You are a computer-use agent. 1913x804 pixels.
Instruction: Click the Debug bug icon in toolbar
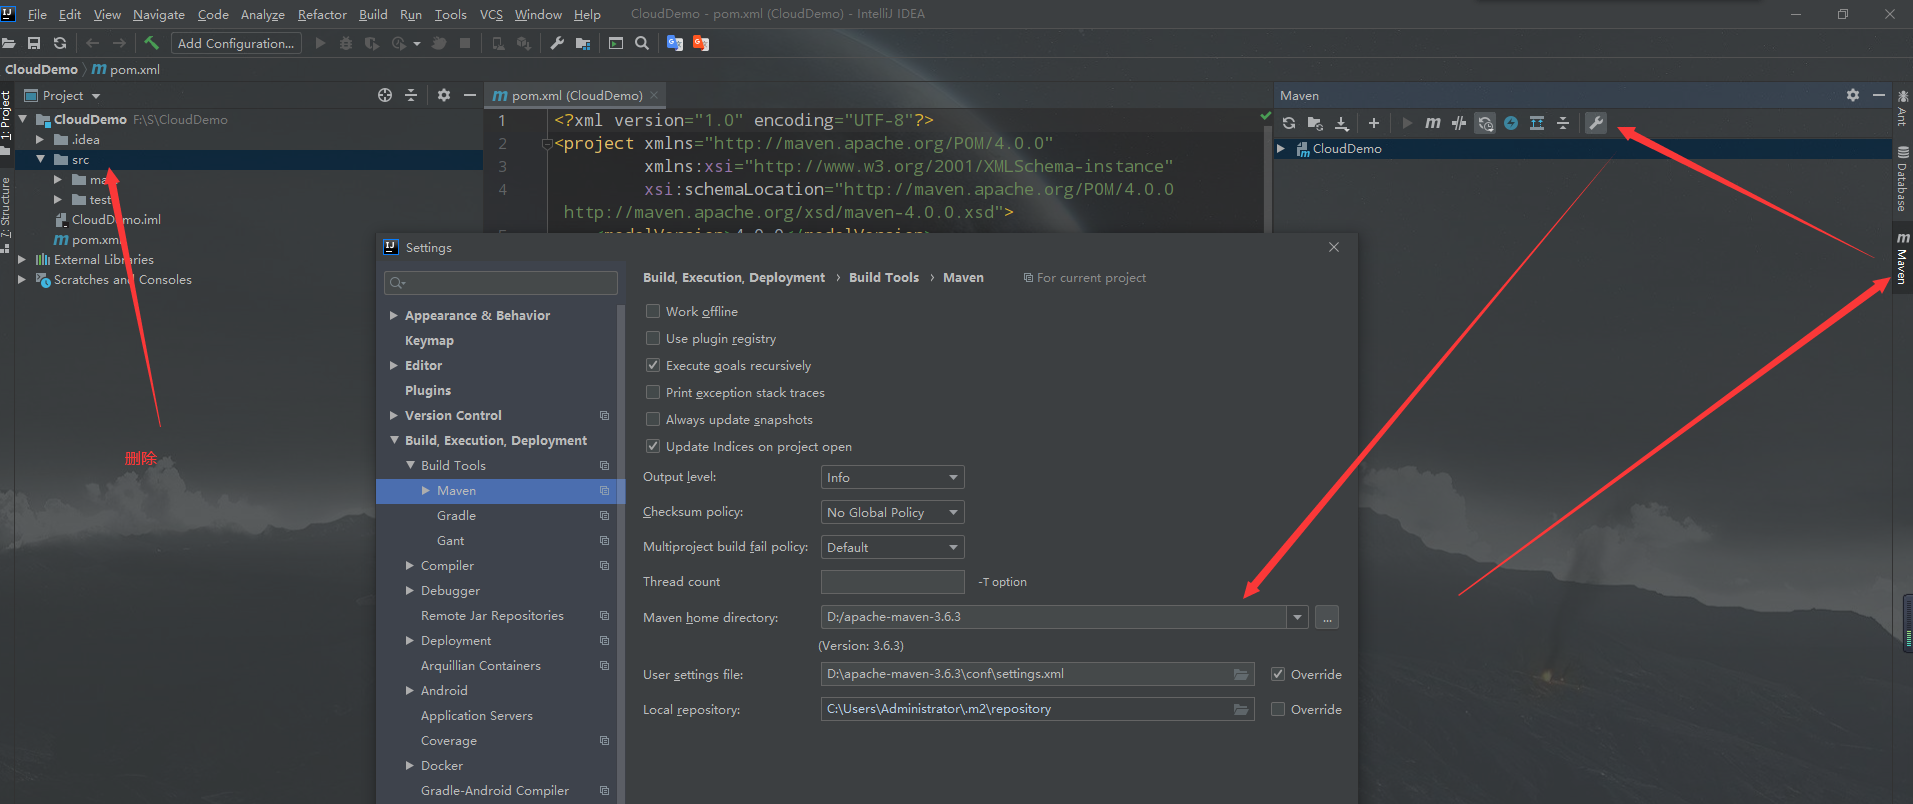tap(346, 43)
